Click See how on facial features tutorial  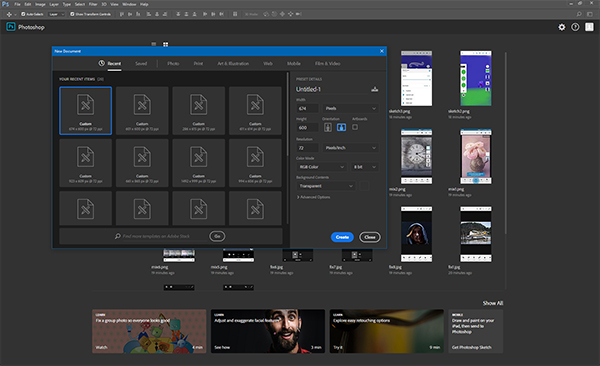[x=222, y=347]
